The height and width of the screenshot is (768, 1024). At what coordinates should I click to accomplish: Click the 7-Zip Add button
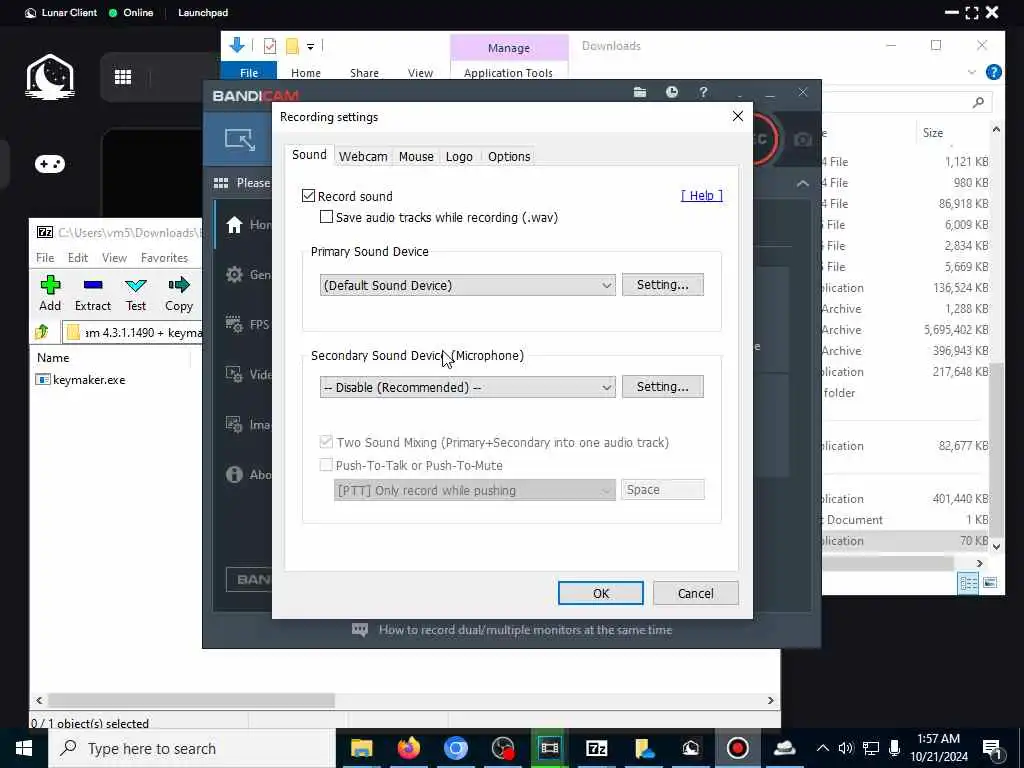(x=50, y=293)
